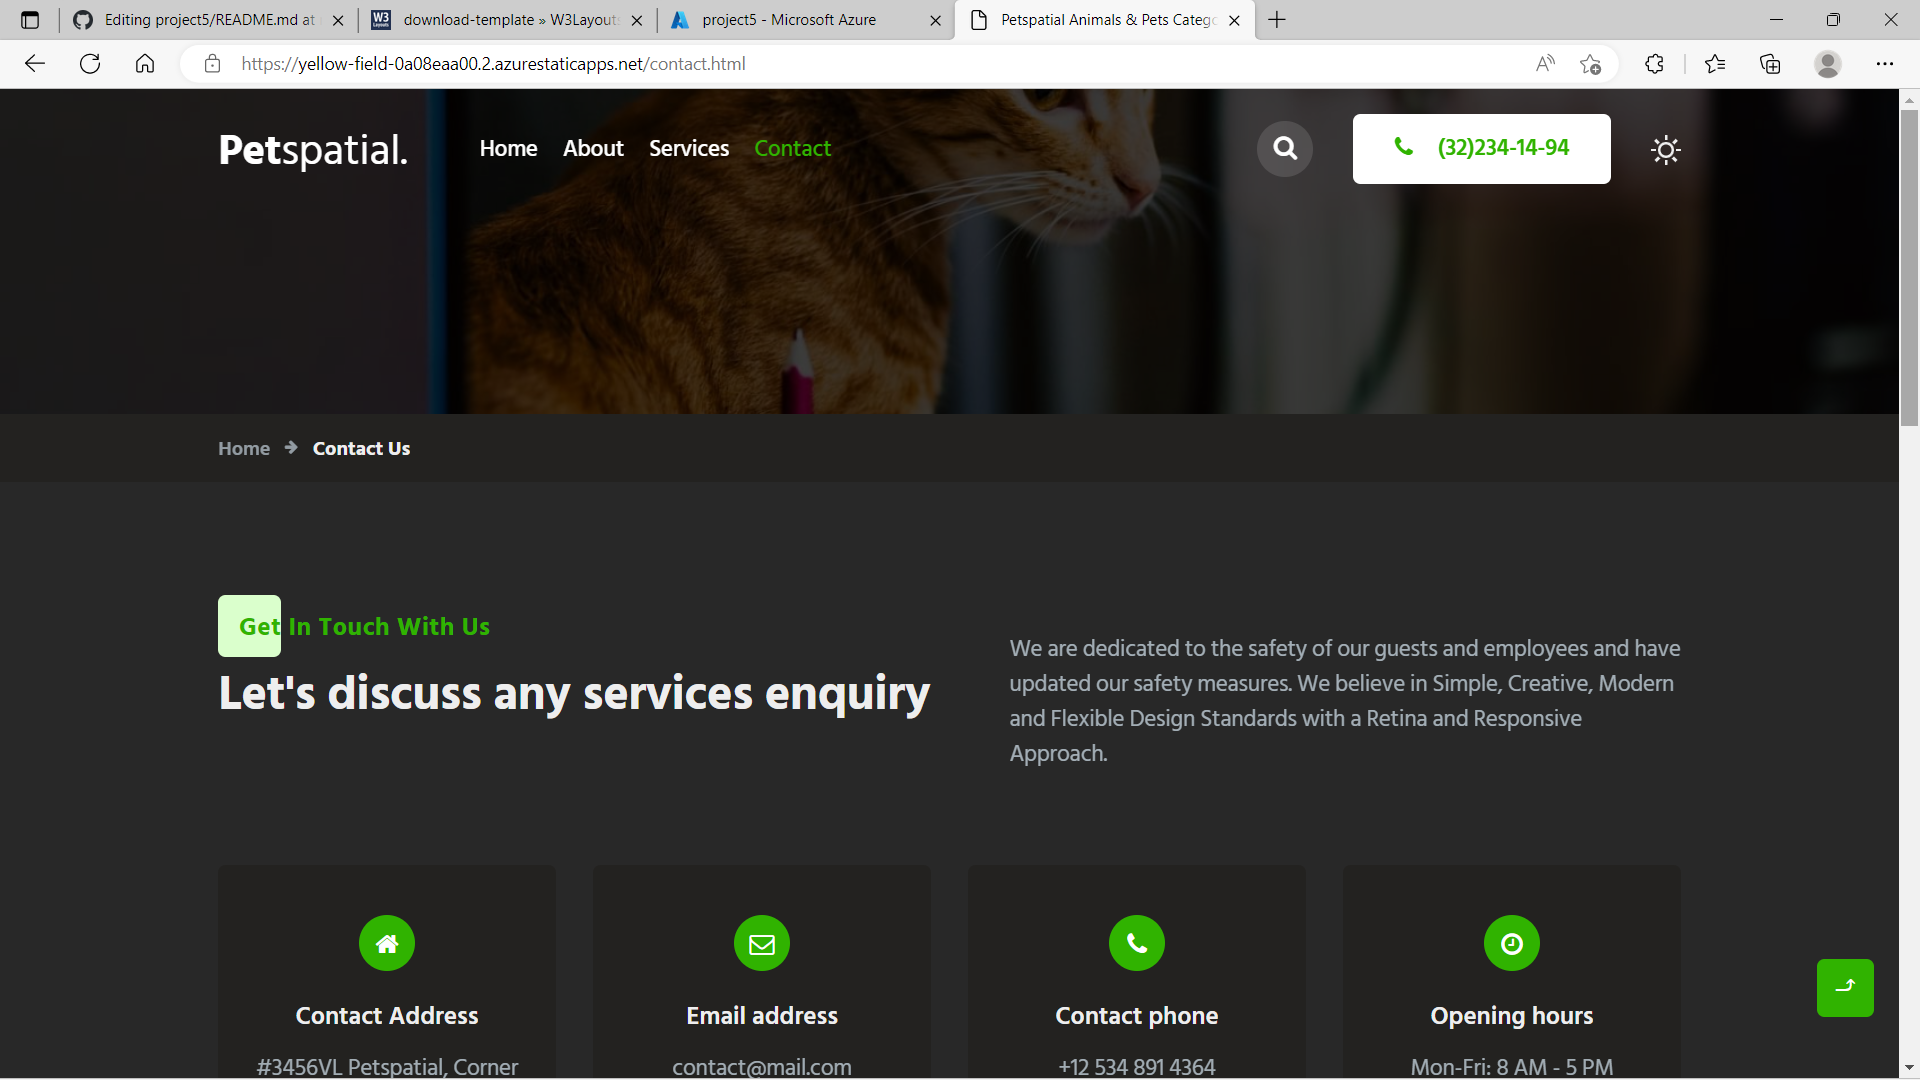The width and height of the screenshot is (1920, 1080).
Task: Click the green home icon above Contact Address
Action: coord(387,943)
